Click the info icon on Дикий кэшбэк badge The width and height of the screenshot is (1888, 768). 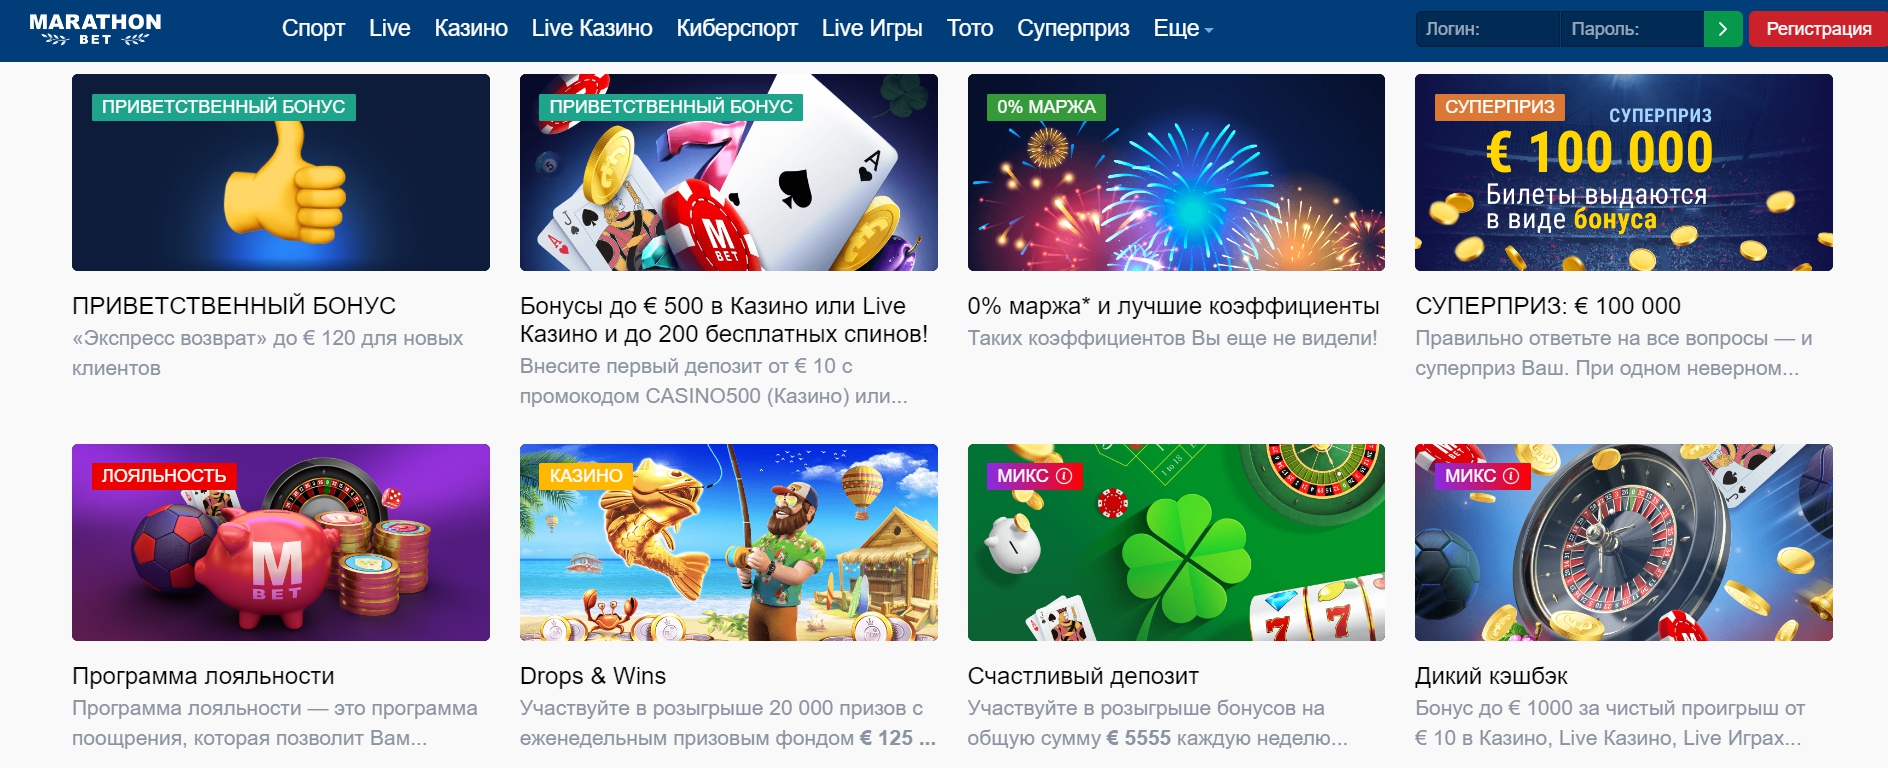coord(1511,476)
